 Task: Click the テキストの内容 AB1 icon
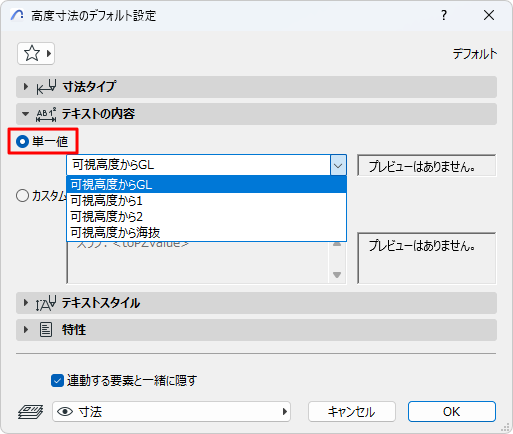46,114
